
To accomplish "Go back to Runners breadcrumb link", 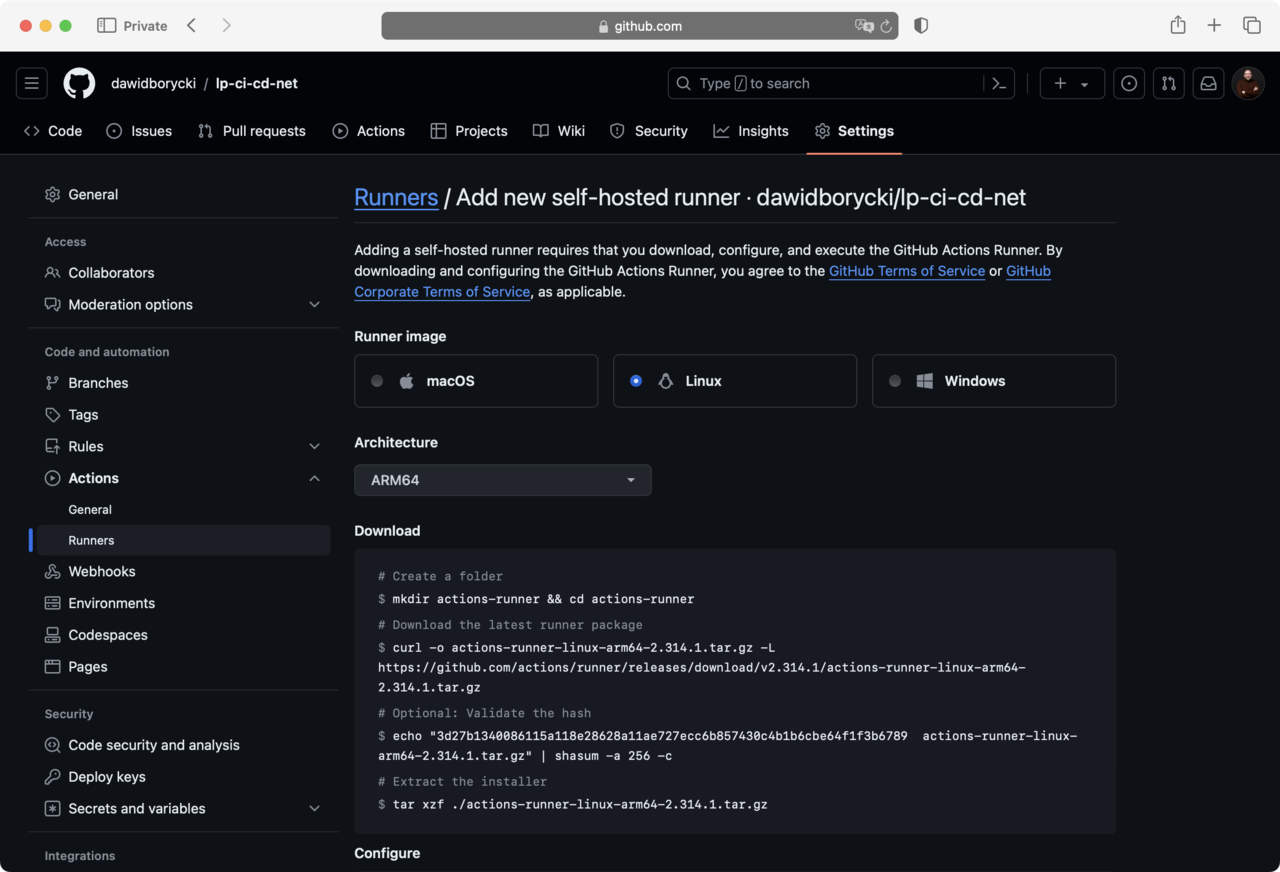I will 396,198.
